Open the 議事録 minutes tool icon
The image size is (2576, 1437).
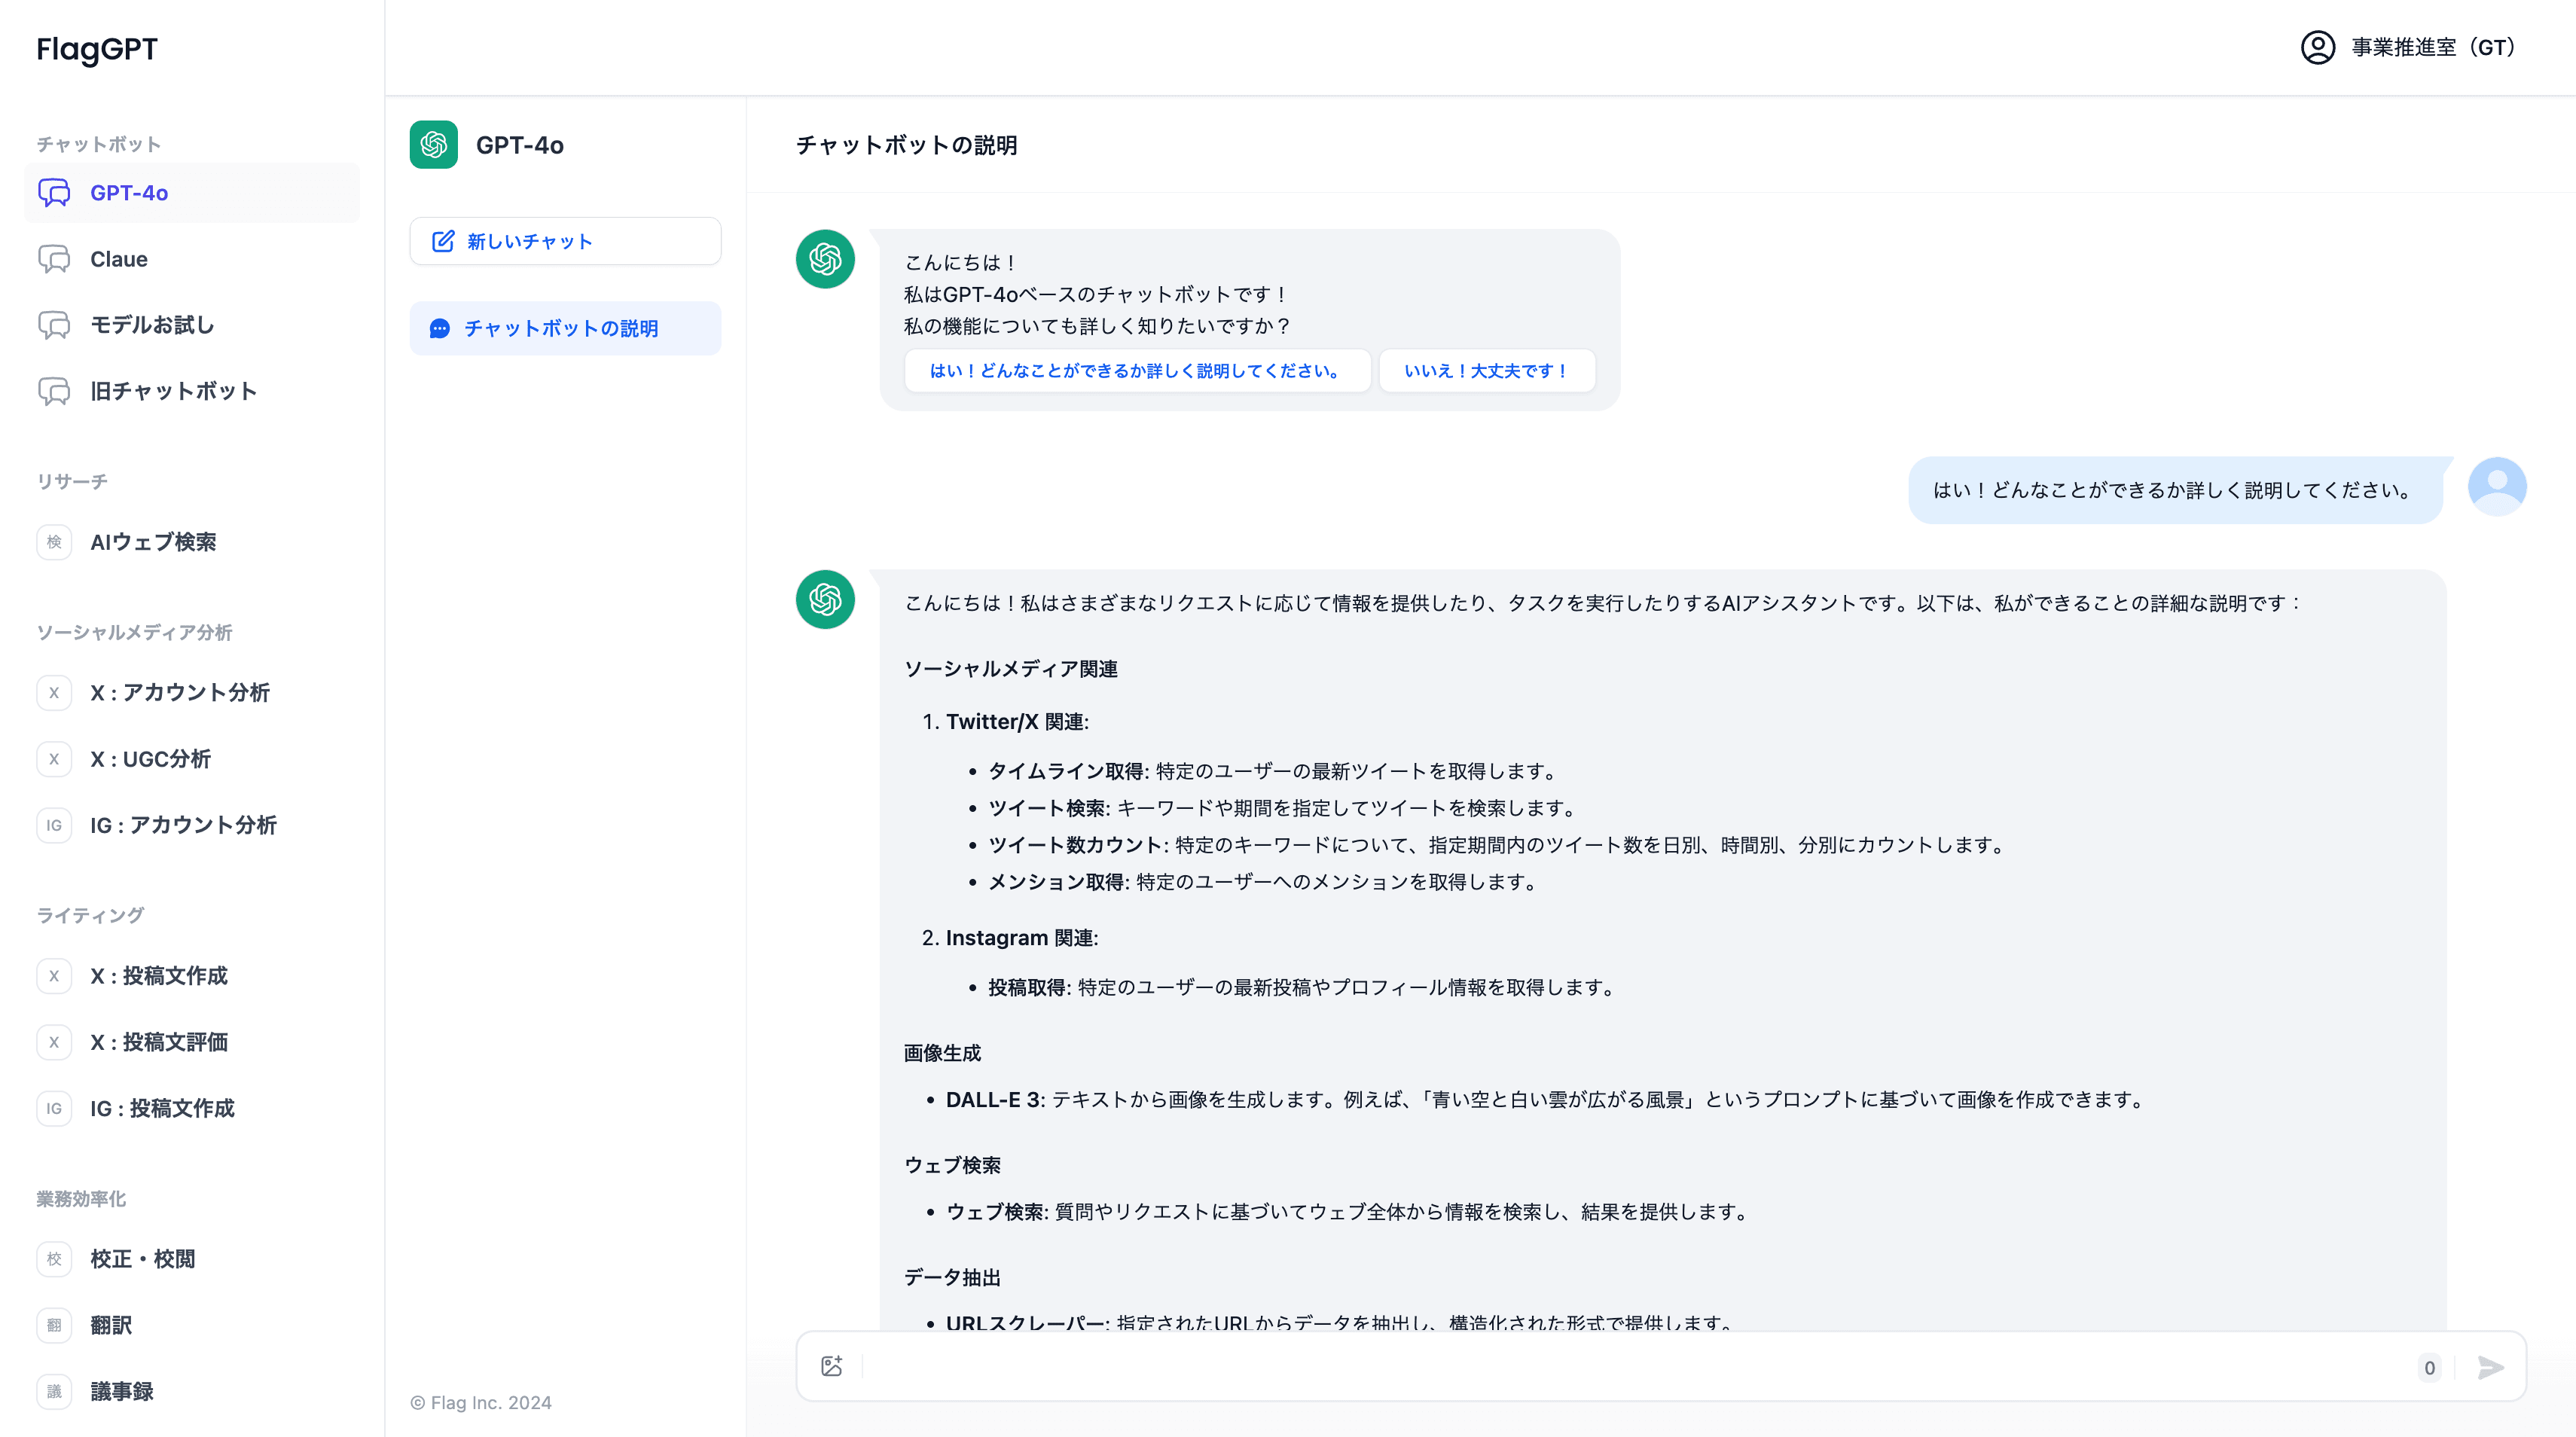tap(54, 1391)
